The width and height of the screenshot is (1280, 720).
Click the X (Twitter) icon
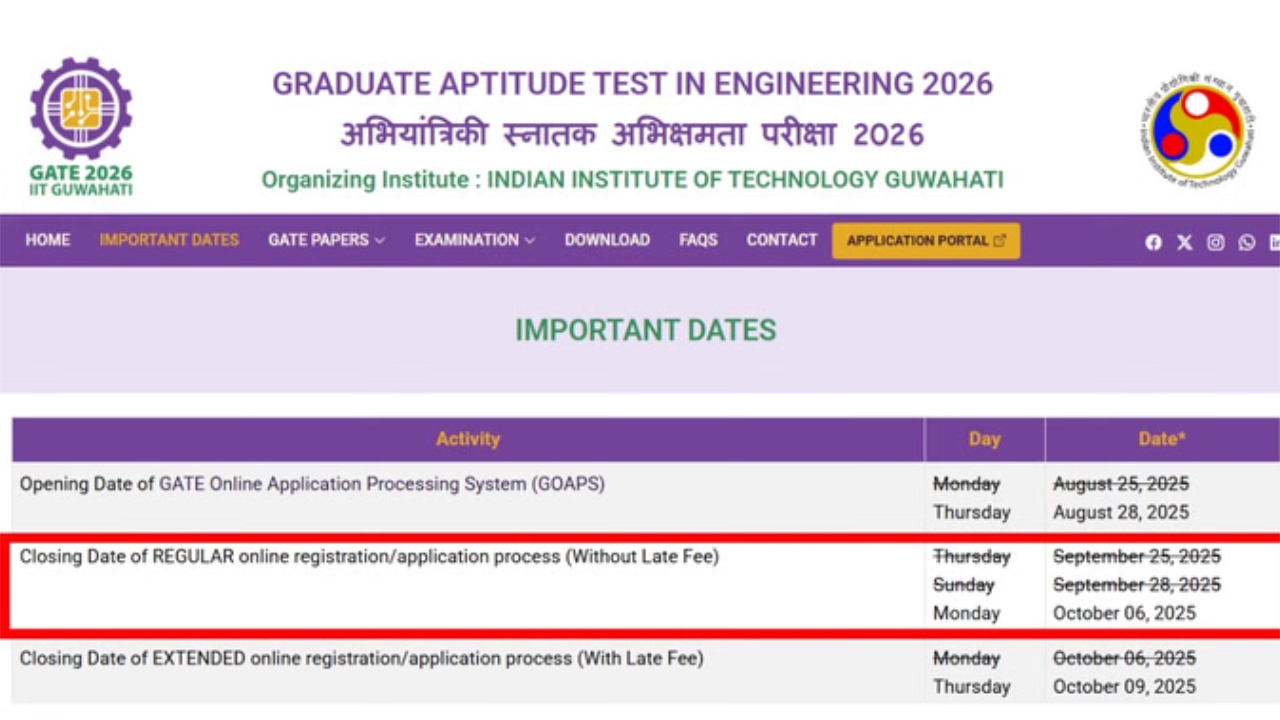[1184, 242]
